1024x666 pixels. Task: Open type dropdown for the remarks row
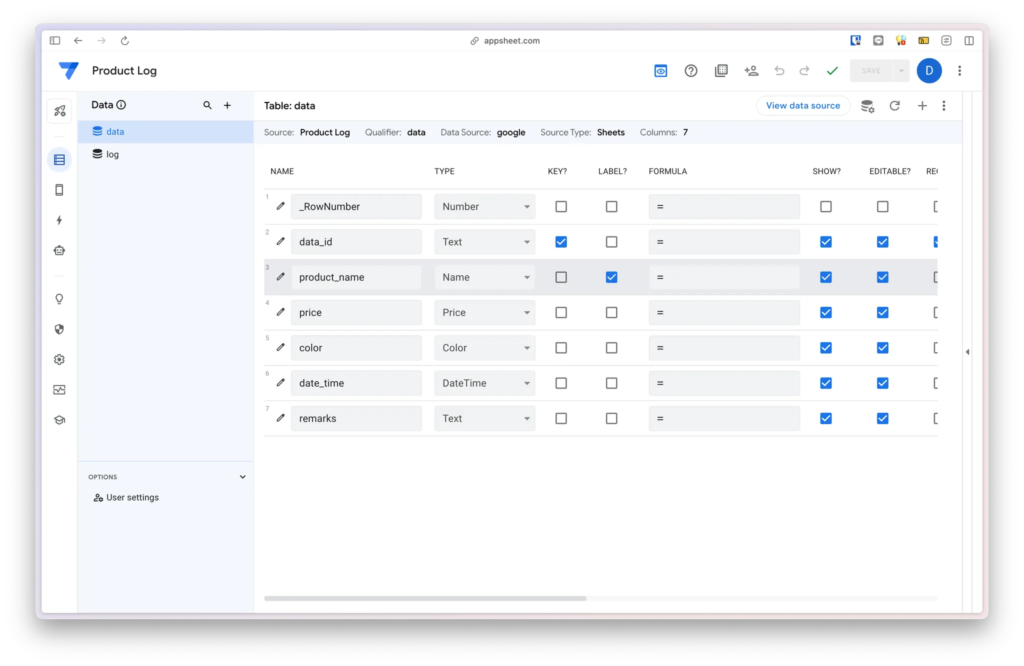click(485, 418)
